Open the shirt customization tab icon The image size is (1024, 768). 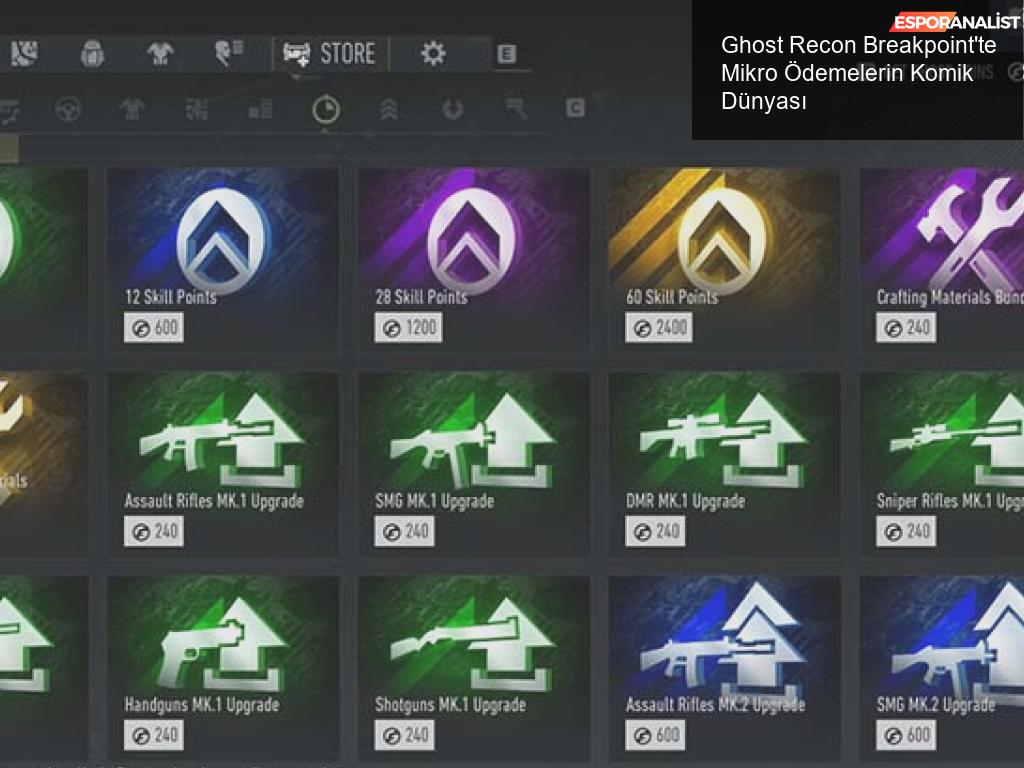tap(159, 54)
